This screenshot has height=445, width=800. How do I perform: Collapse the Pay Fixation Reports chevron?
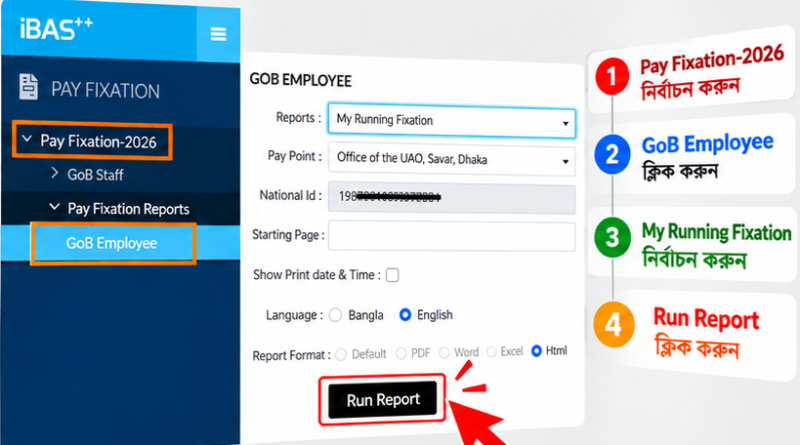(x=54, y=207)
